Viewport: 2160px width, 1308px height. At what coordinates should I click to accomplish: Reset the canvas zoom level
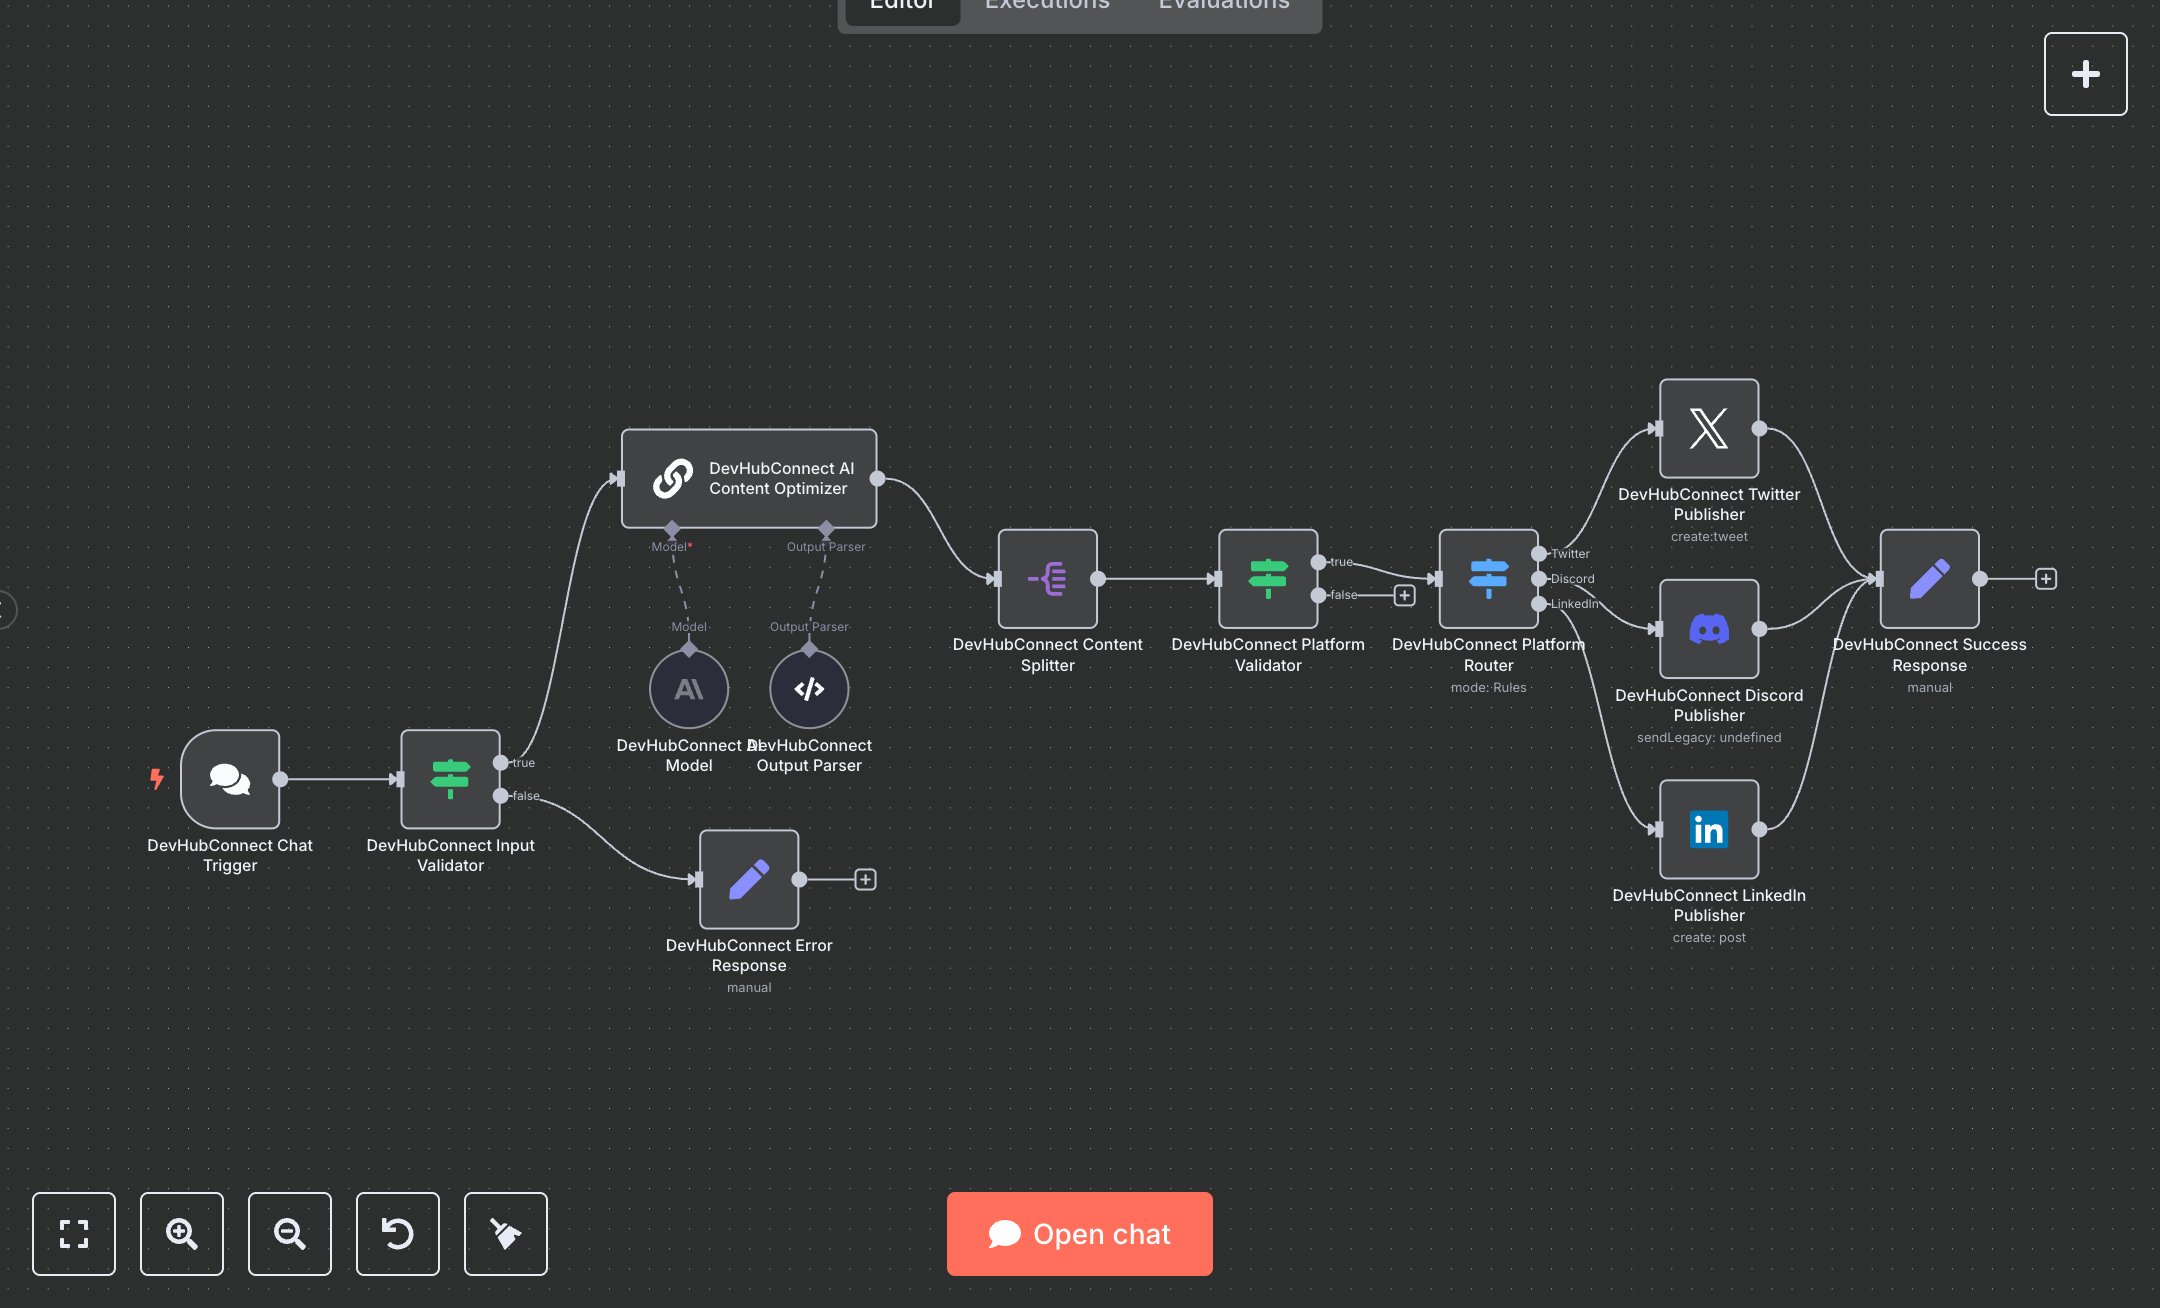coord(398,1233)
